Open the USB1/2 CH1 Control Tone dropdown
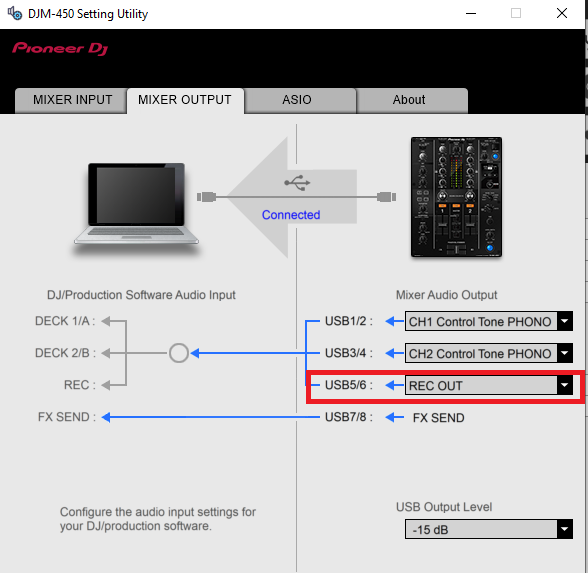588x573 pixels. (x=489, y=321)
